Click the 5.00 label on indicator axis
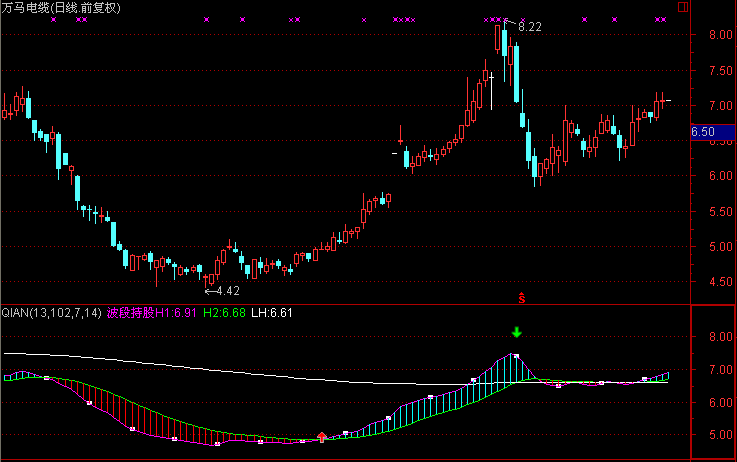Screen dimensions: 737x462 716,435
